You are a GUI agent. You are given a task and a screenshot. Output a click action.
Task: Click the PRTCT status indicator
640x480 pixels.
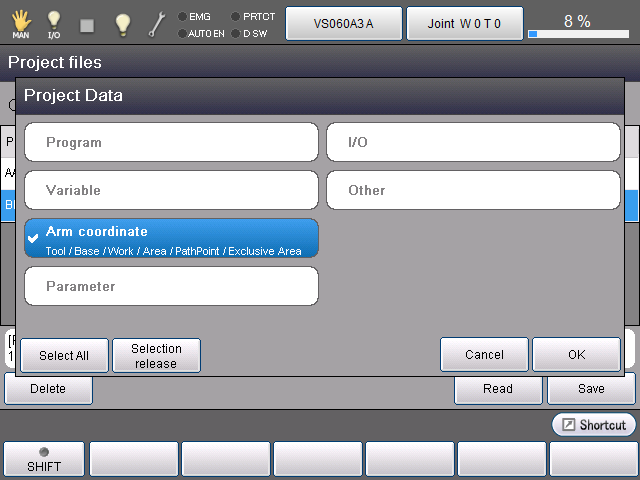point(252,16)
